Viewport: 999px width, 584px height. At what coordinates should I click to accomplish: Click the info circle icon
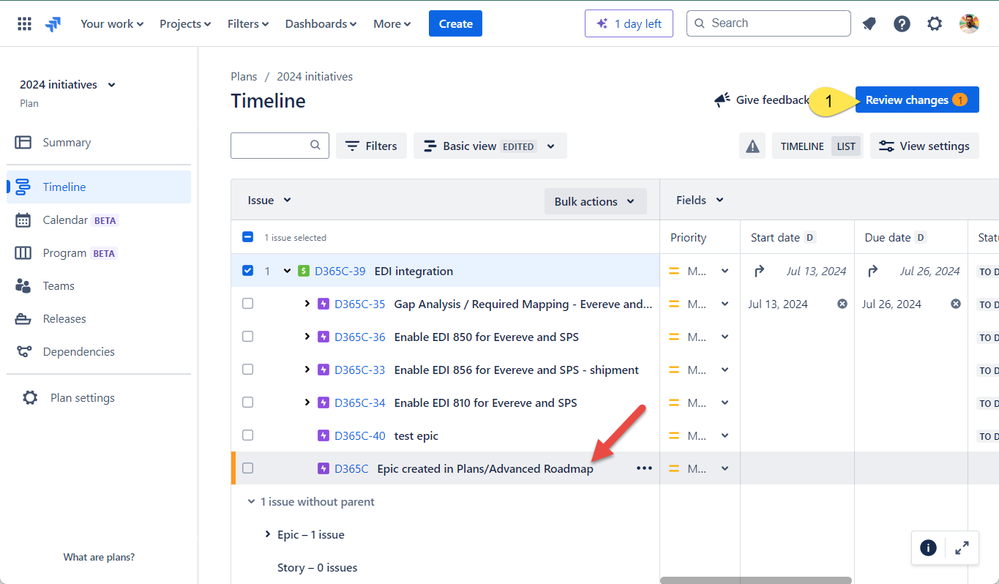click(928, 548)
